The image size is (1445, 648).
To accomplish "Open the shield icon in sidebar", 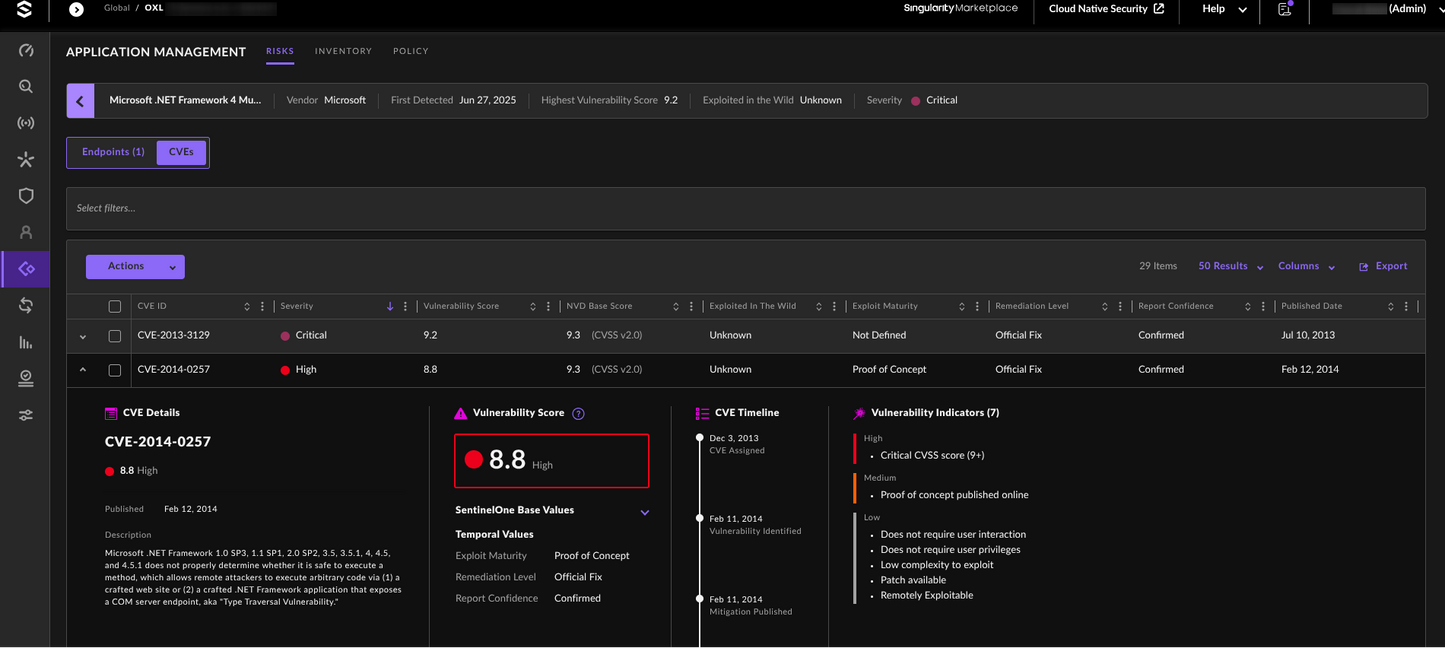I will point(26,196).
